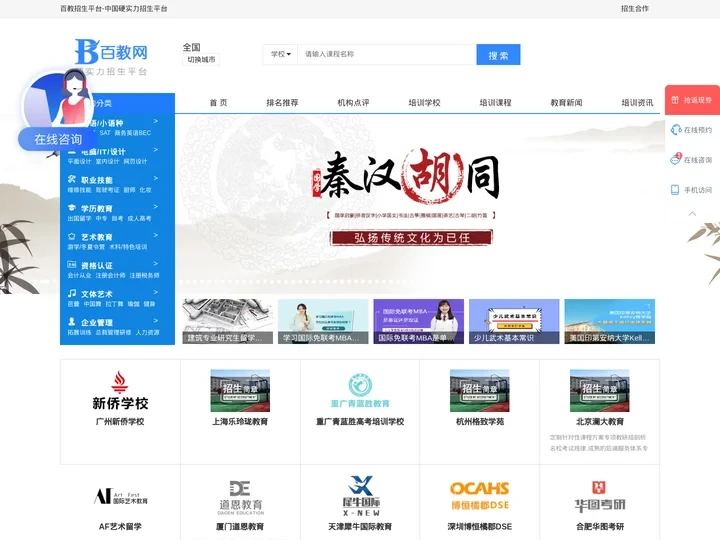Image resolution: width=720 pixels, height=540 pixels.
Task: Click the graduation cap icon beside 学历教育
Action: (x=72, y=208)
